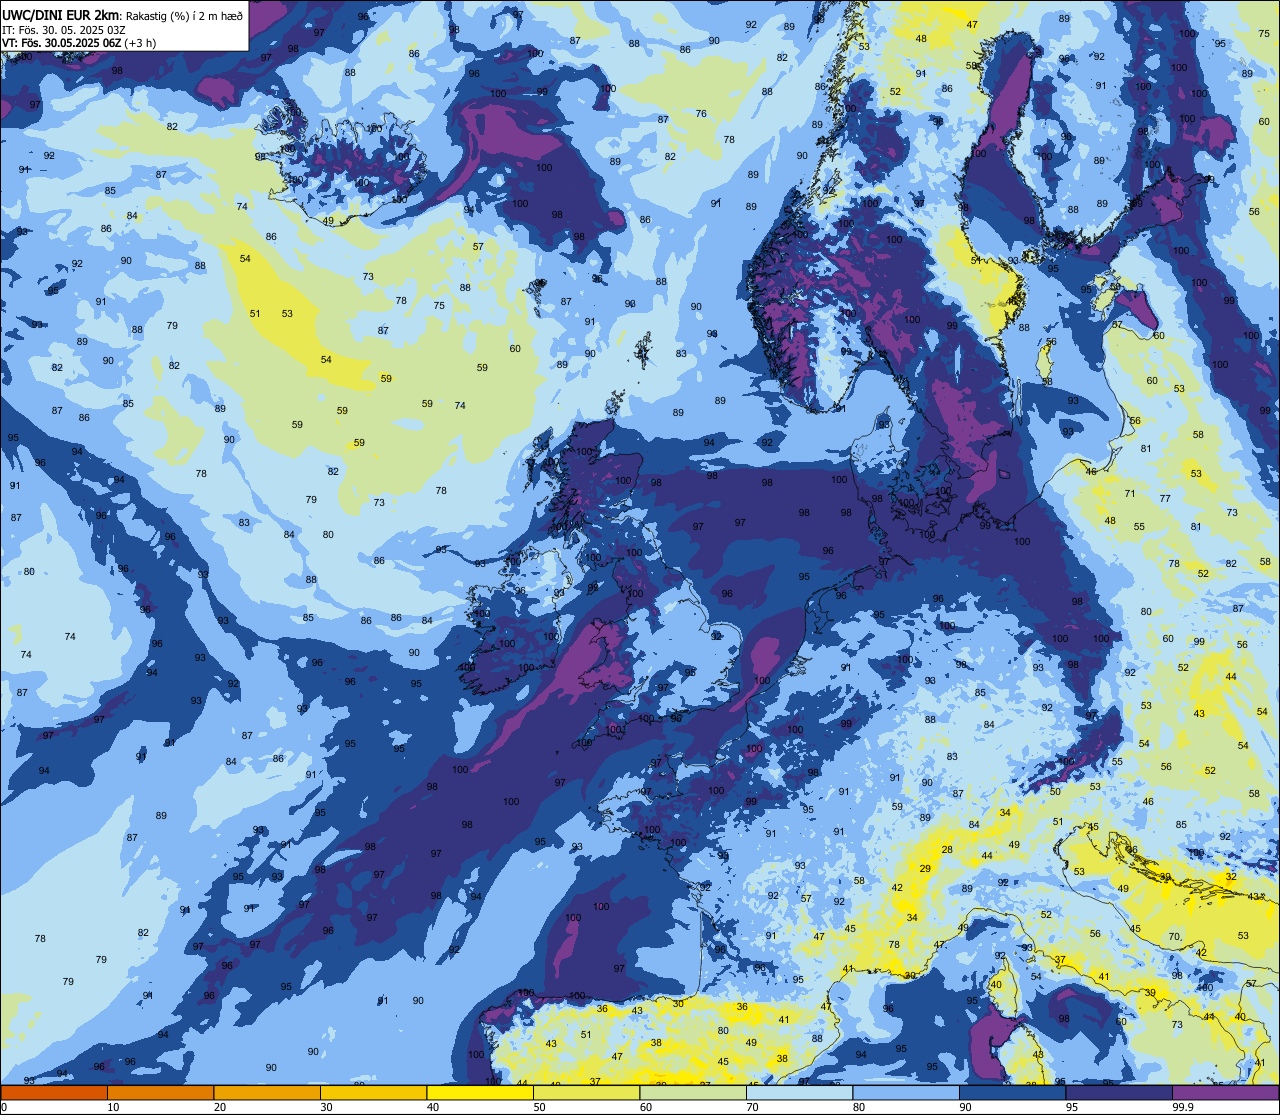The width and height of the screenshot is (1280, 1115).
Task: Click the purple above-99.9 legend swatch
Action: [x=1225, y=1092]
